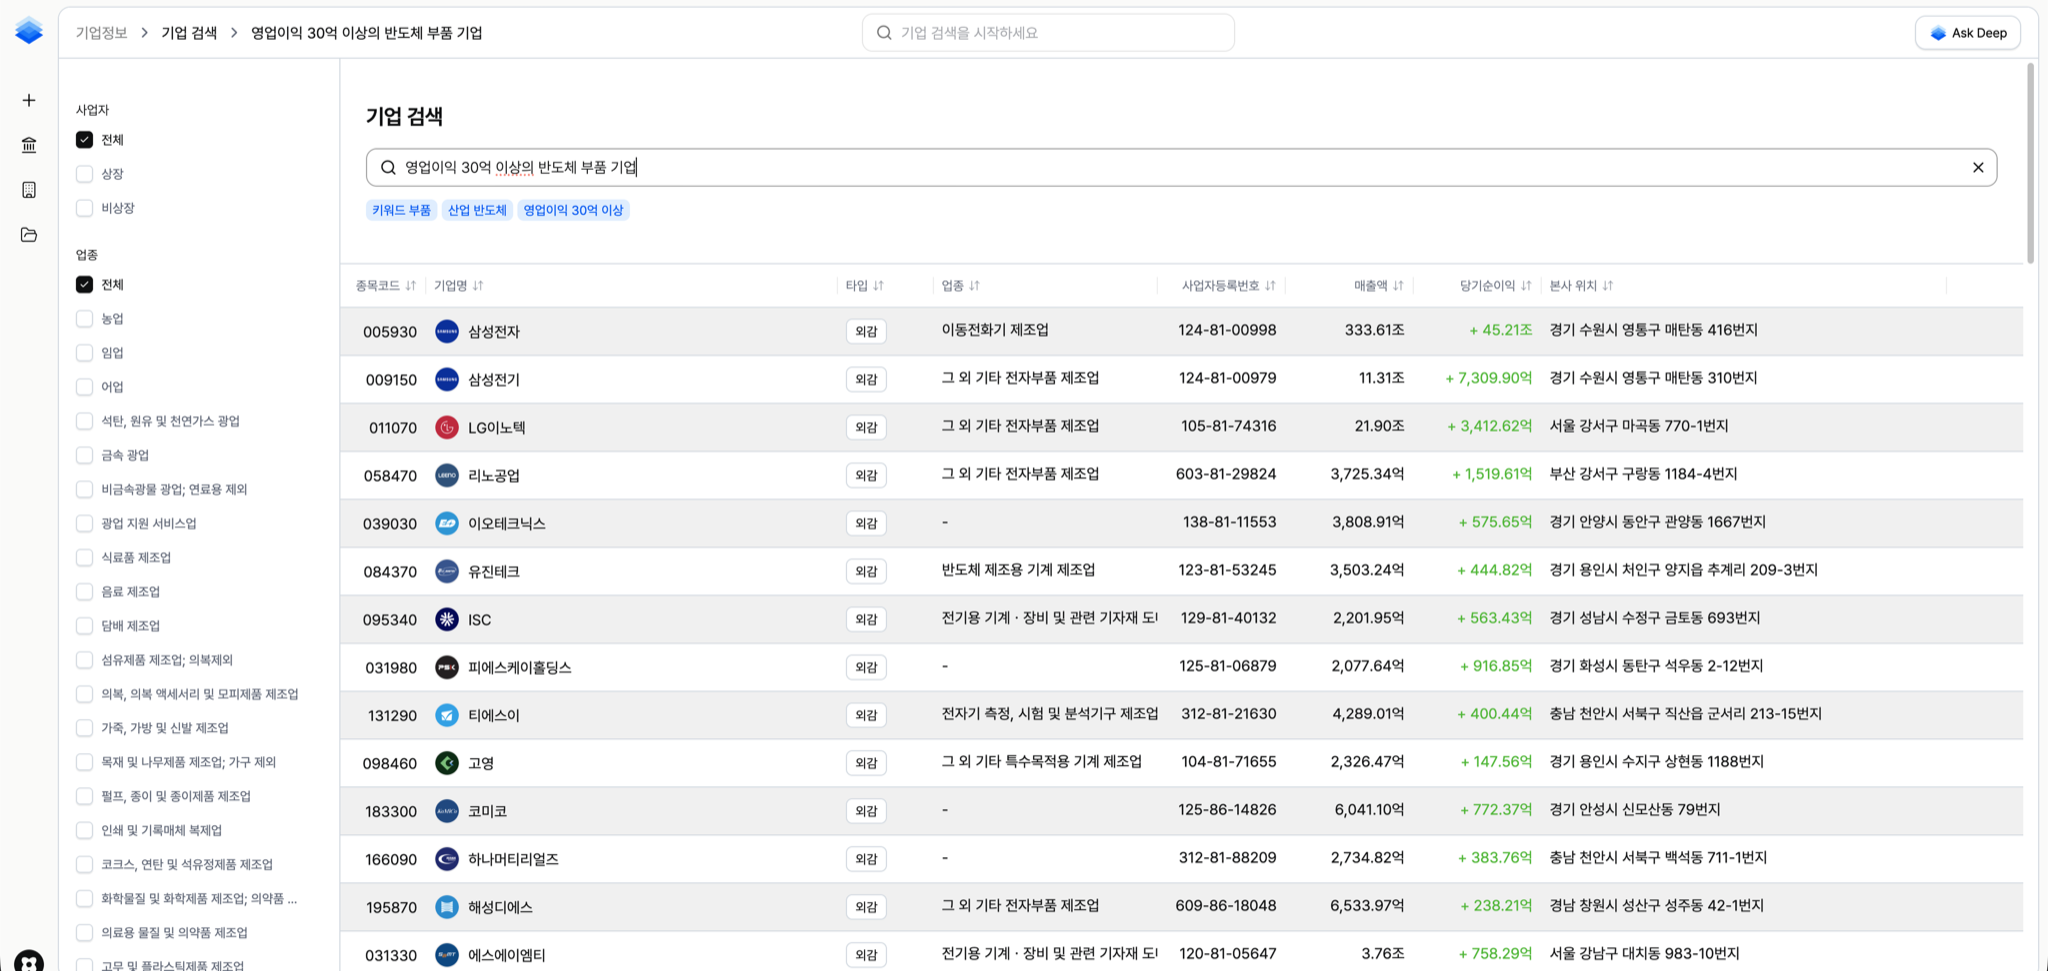Click the blue app logo icon
Screen dimensions: 2048x971
29,31
